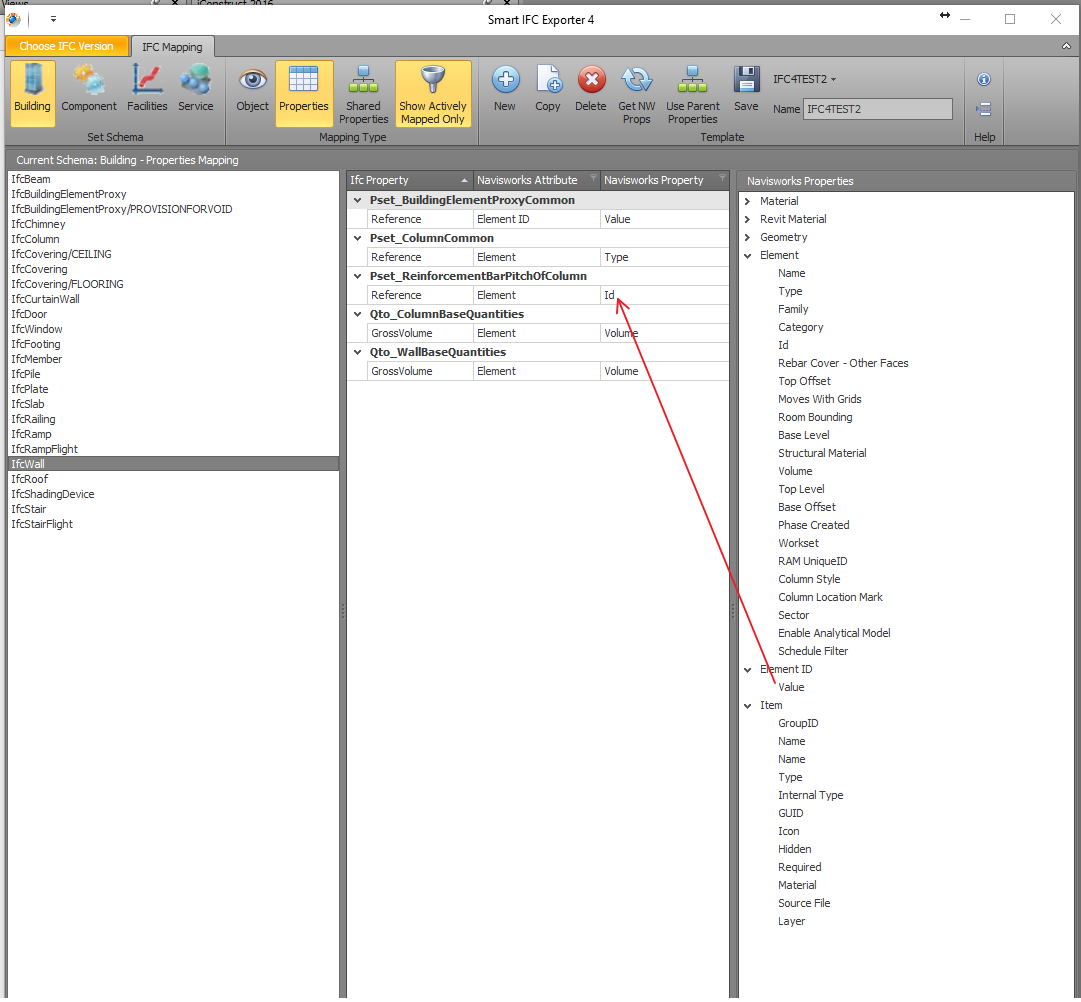Select the Building set schema icon
The image size is (1081, 1002).
coord(32,90)
